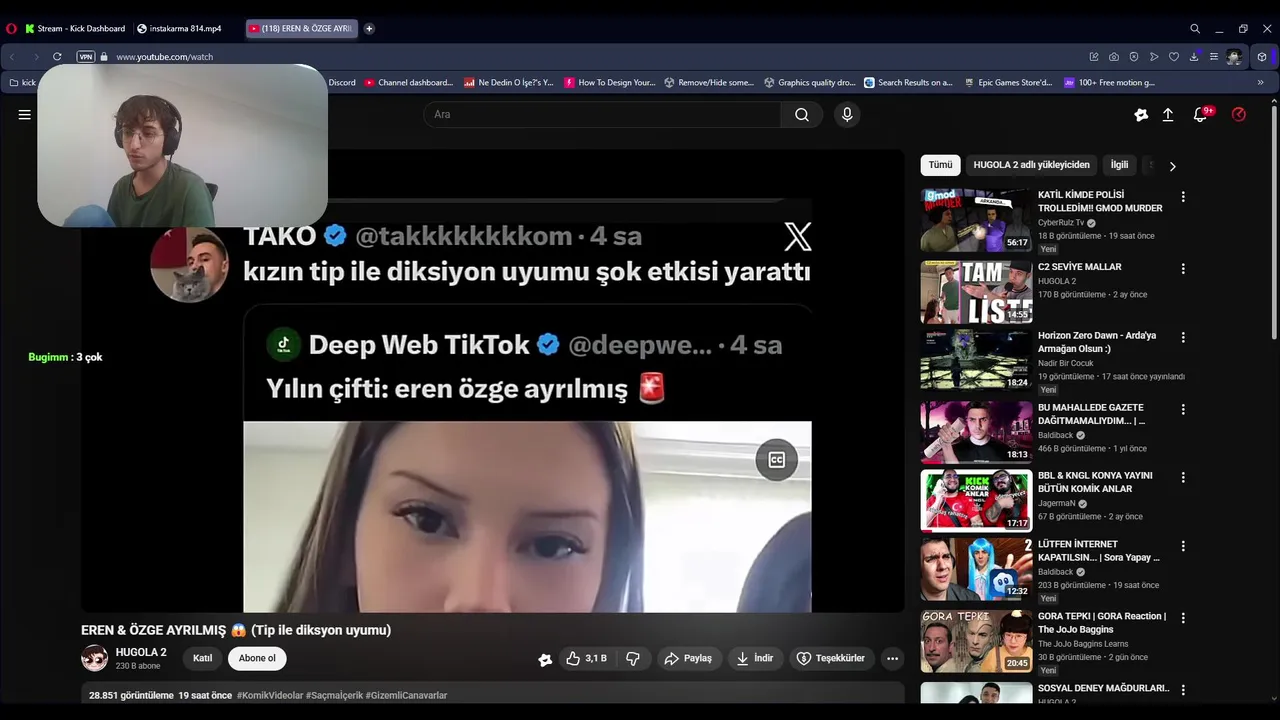The height and width of the screenshot is (720, 1280).
Task: Open YouTube notifications bell
Action: [x=1200, y=115]
